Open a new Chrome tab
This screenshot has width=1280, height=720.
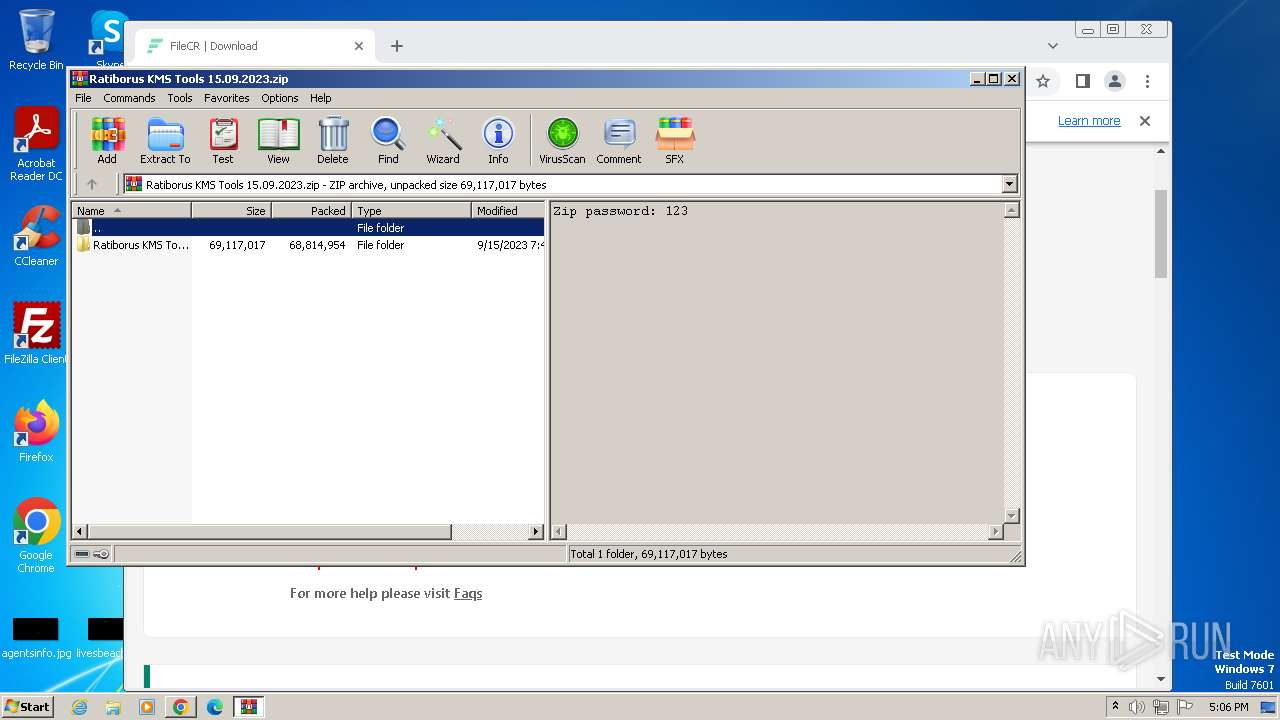(397, 46)
